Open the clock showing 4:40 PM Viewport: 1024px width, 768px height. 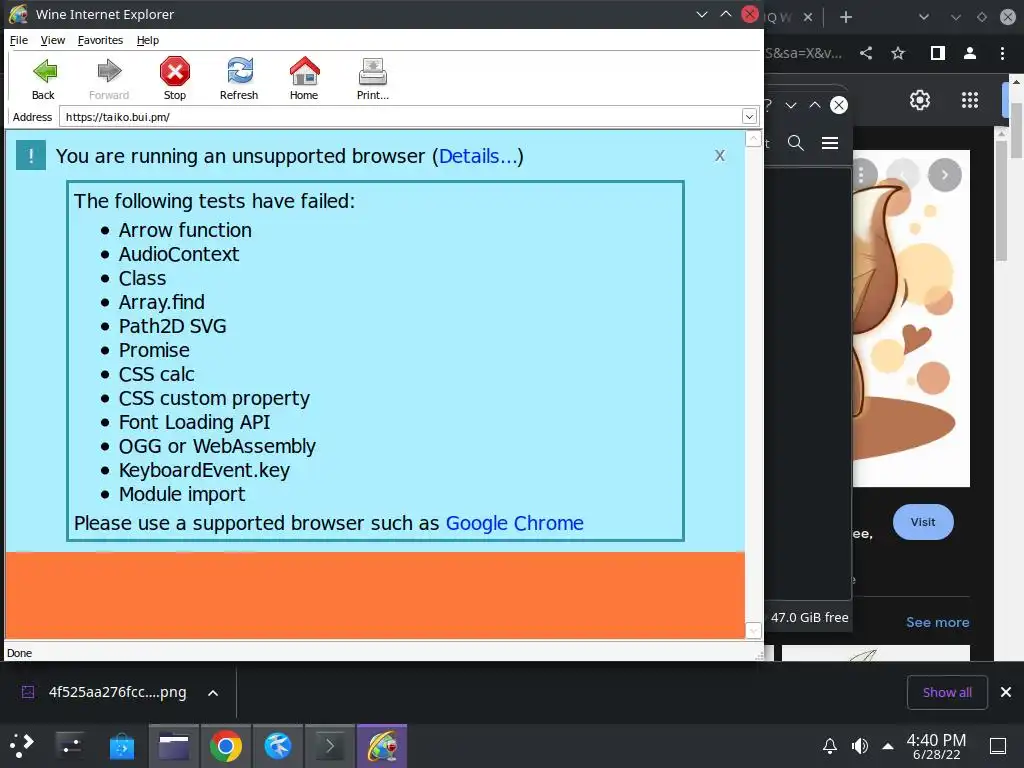(936, 746)
